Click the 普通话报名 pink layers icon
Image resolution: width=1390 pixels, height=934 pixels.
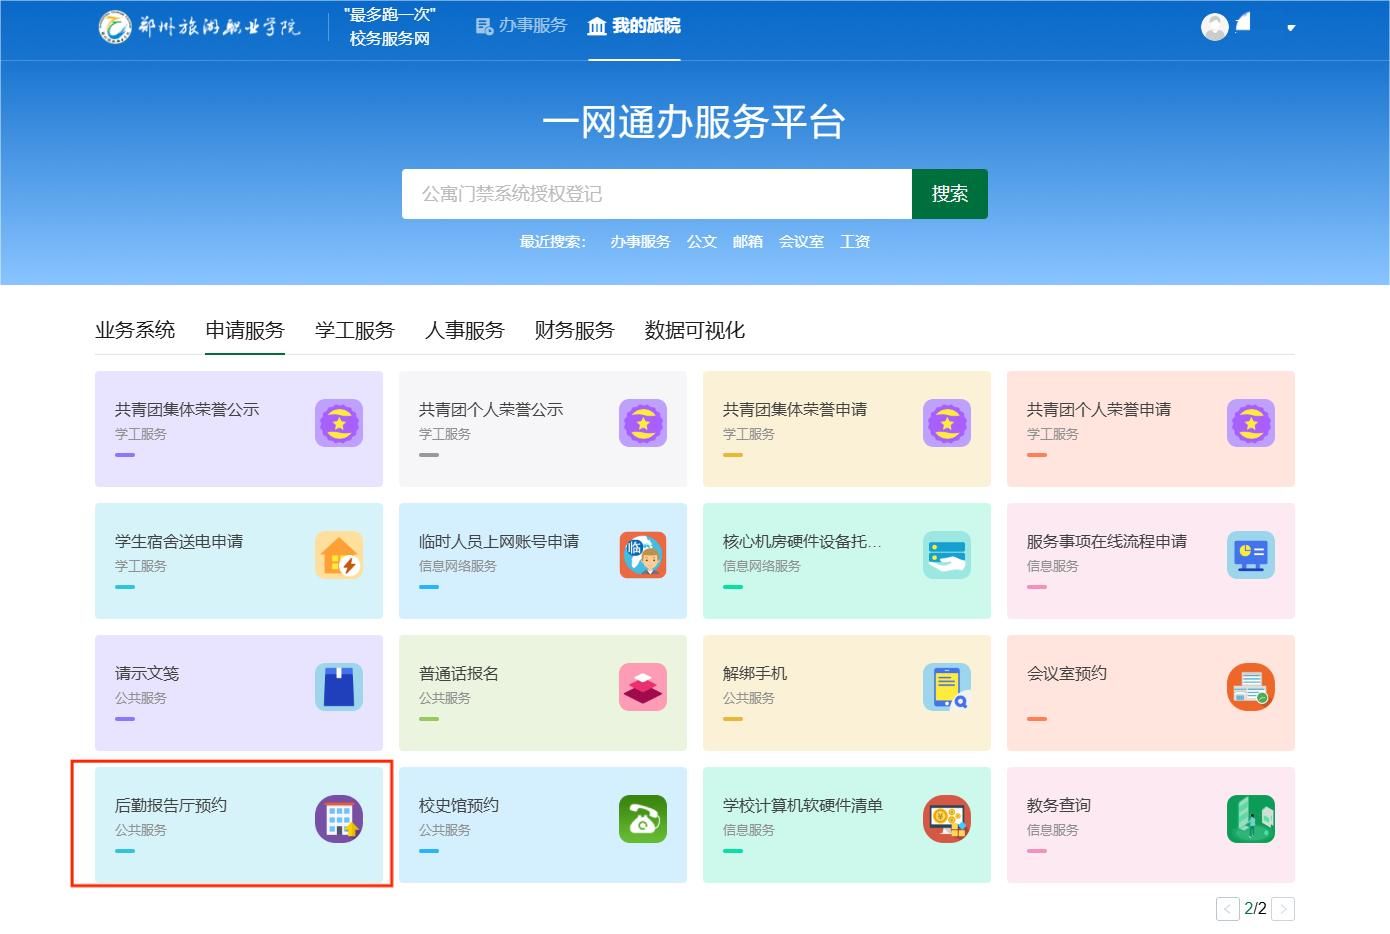(x=642, y=687)
